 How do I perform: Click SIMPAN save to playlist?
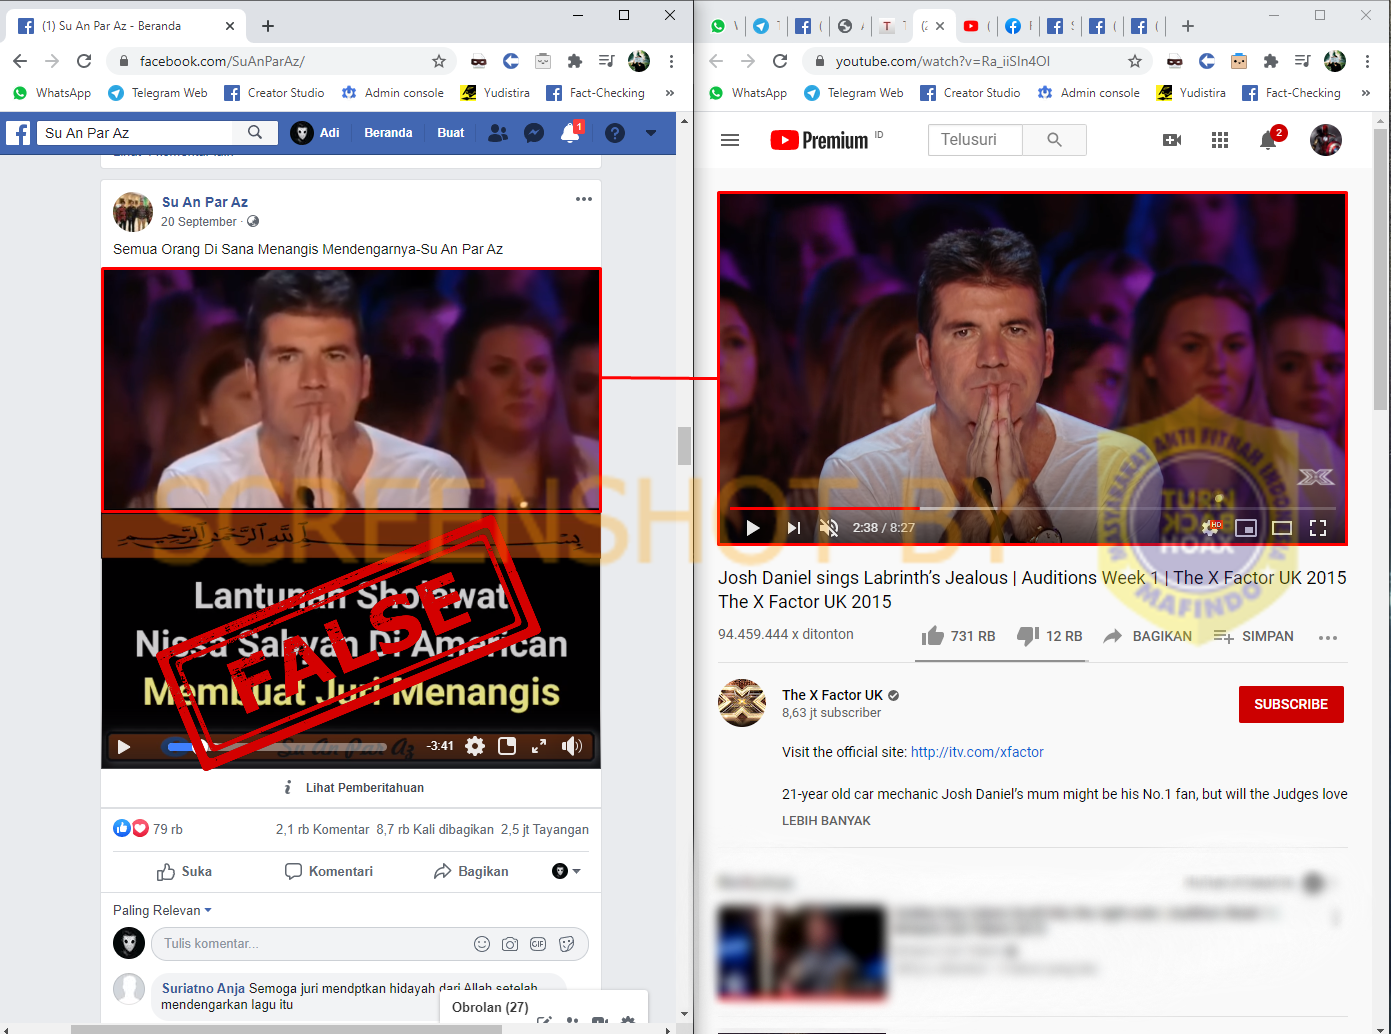(1253, 636)
